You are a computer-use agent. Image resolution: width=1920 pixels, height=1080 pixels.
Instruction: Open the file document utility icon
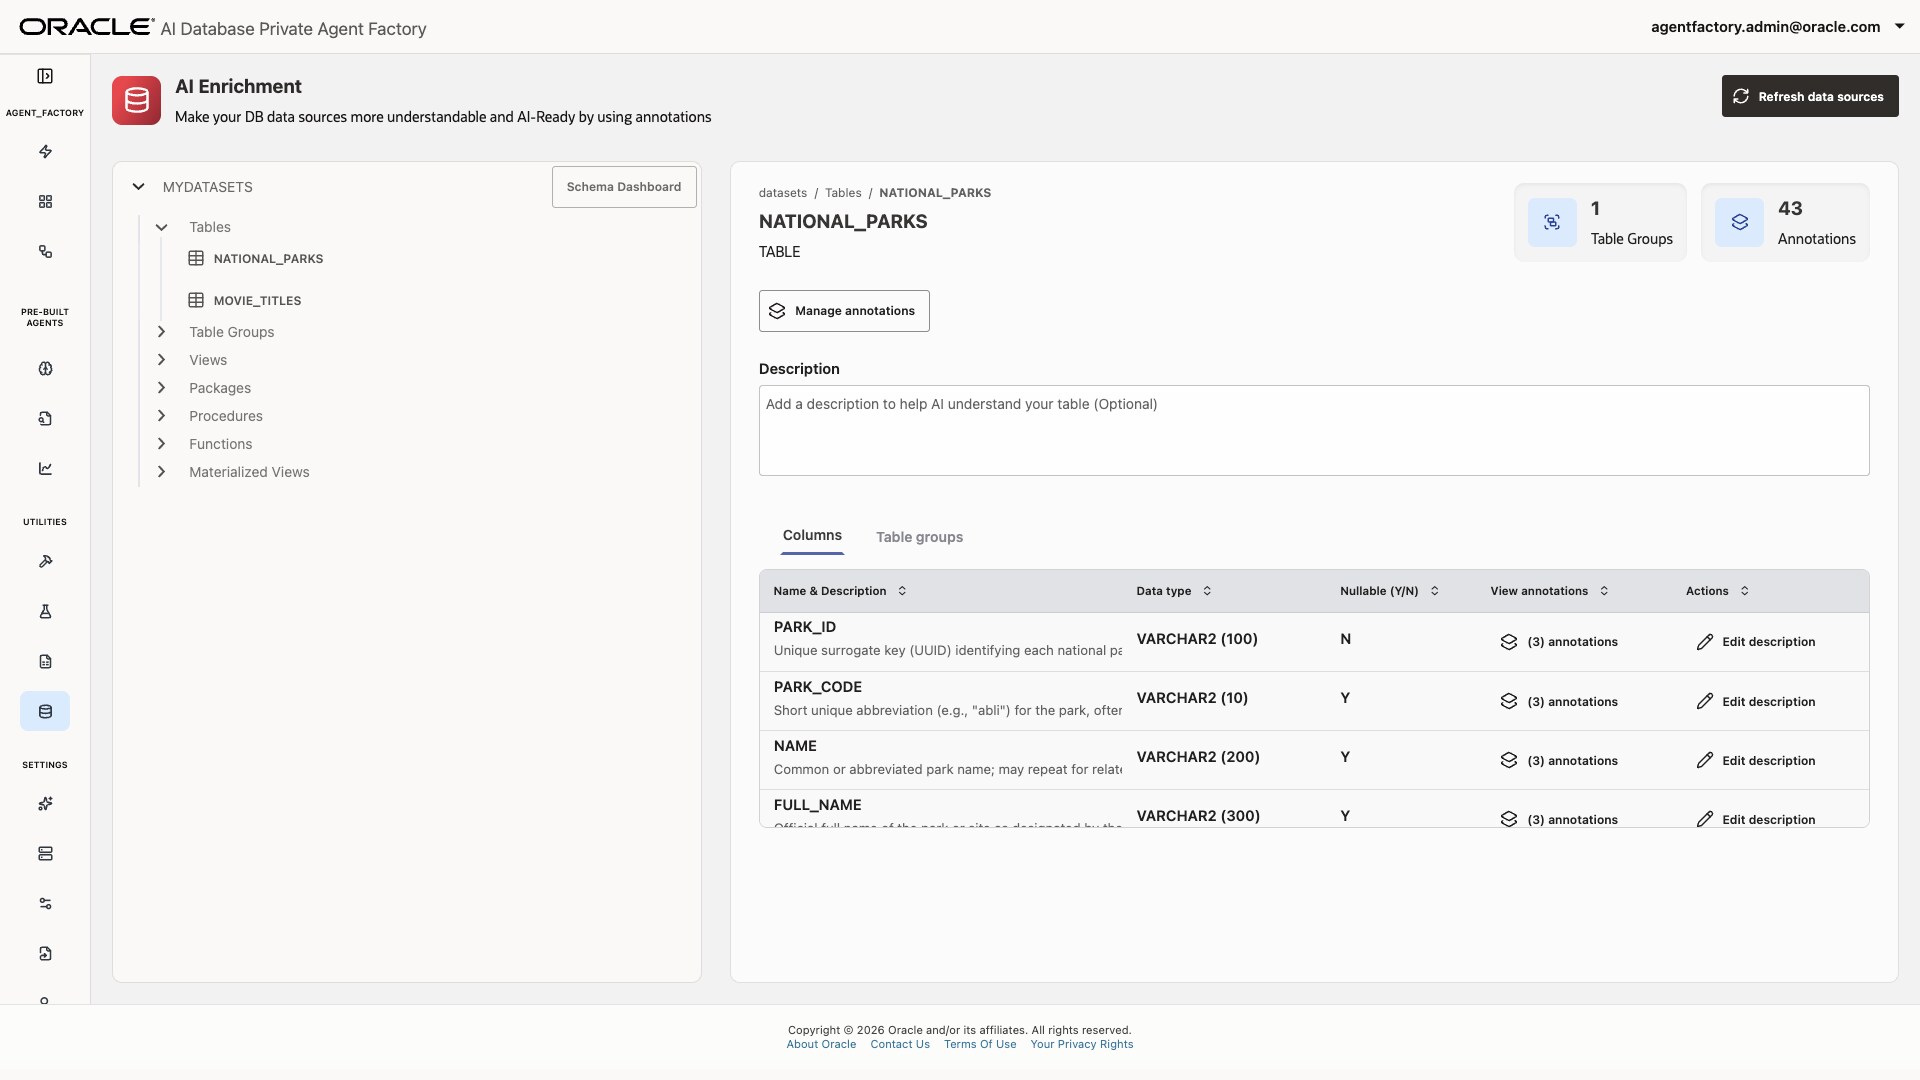pos(45,662)
